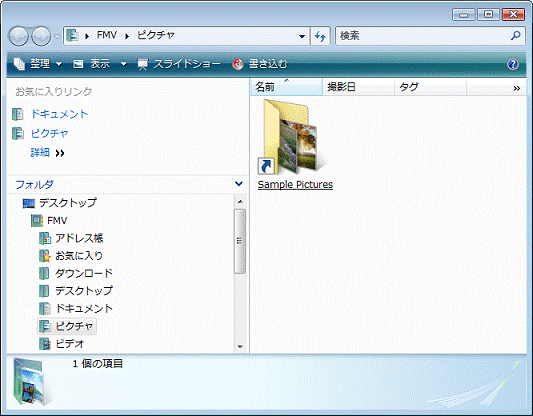Screen dimensions: 533x416
Task: Click the pictures folder icon in details pane
Action: click(x=31, y=382)
